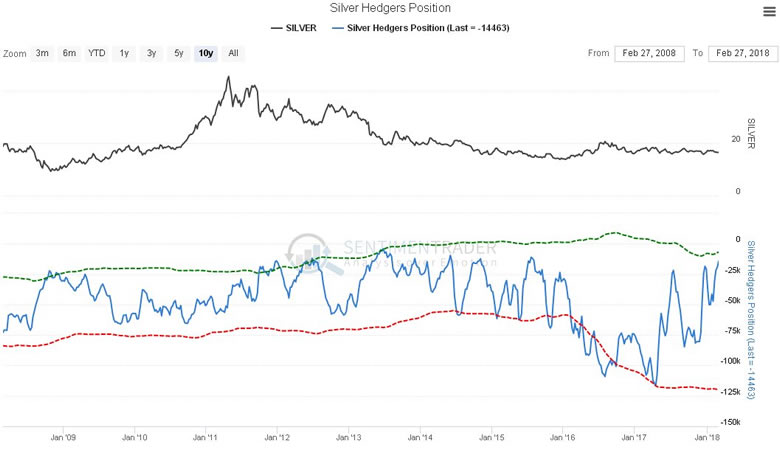780x453 pixels.
Task: Edit the To date field
Action: (x=743, y=53)
